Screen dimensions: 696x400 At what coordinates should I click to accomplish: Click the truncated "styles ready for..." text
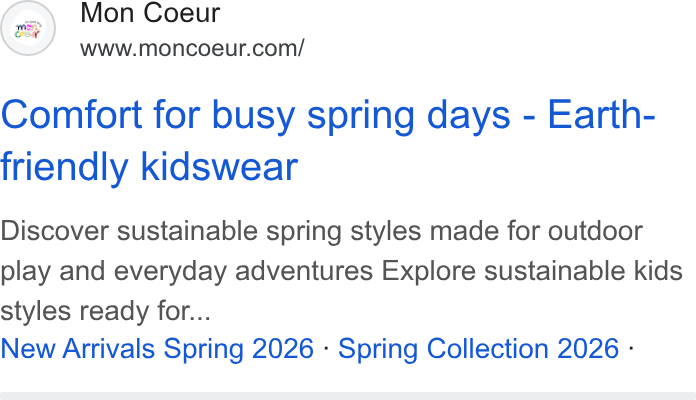click(106, 311)
